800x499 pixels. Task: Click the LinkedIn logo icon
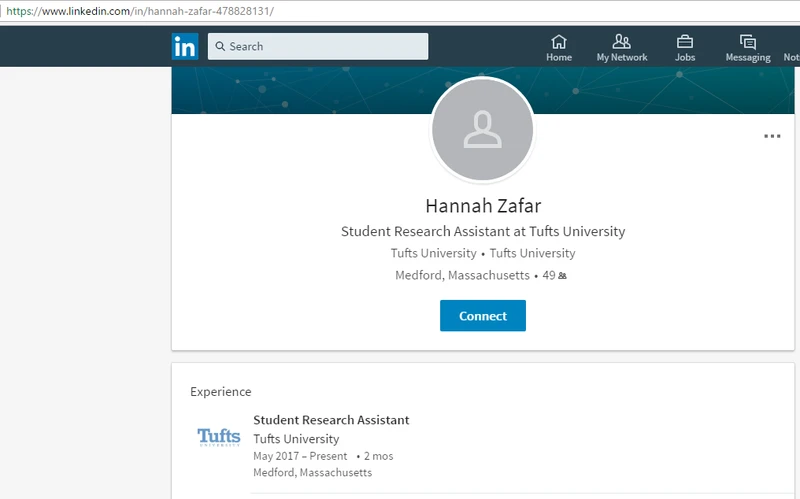tap(185, 46)
